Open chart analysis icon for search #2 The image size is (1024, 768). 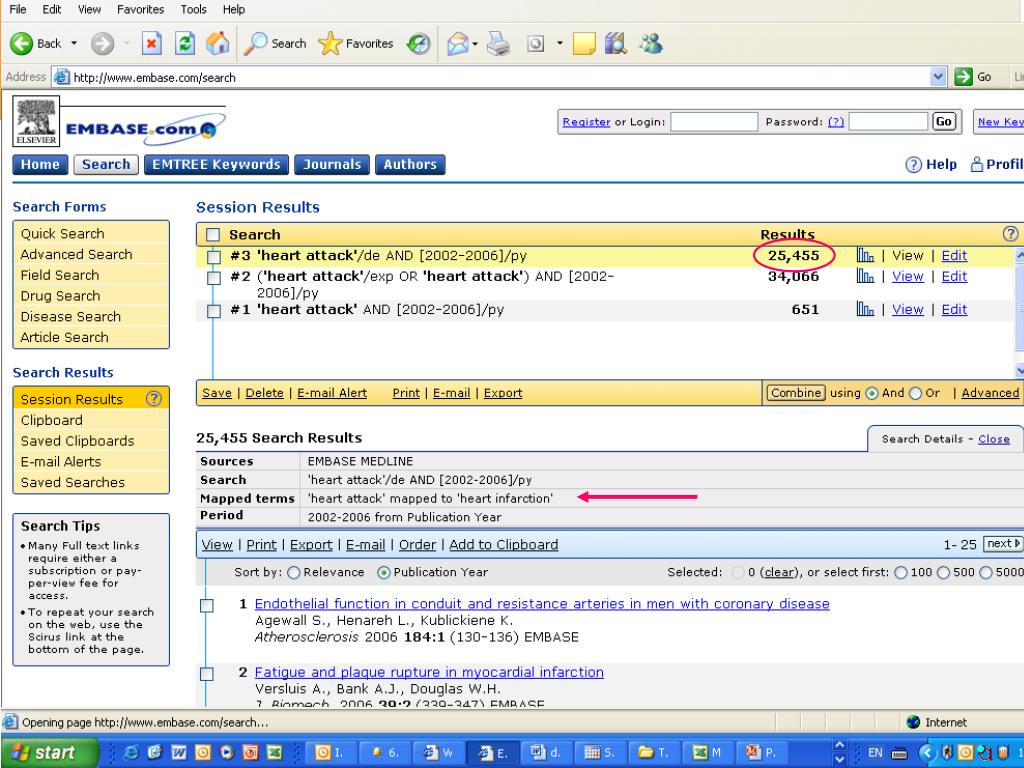click(x=865, y=276)
